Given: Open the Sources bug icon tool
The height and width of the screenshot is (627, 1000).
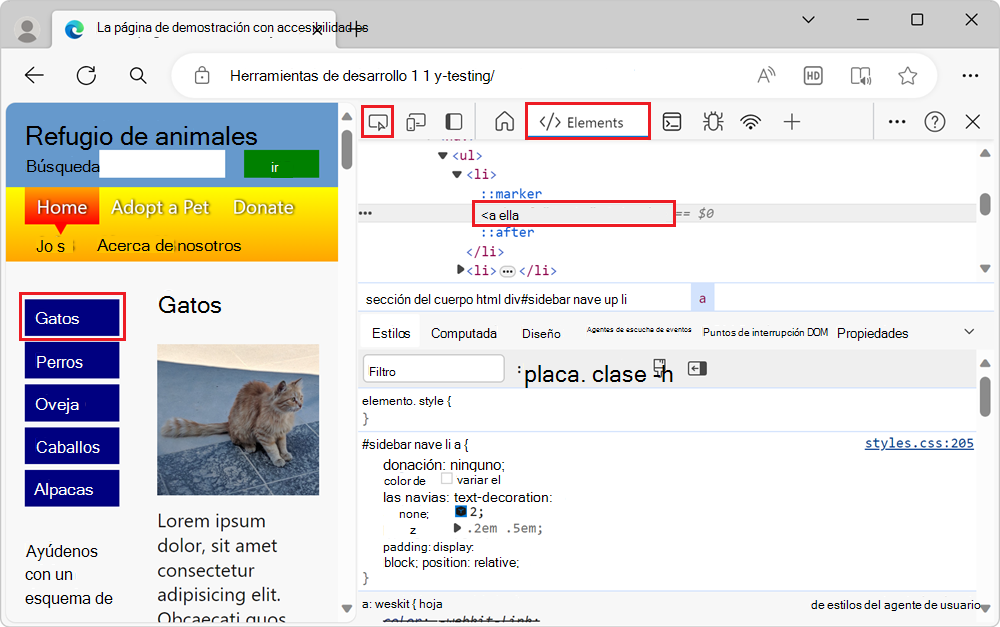Looking at the screenshot, I should (712, 121).
